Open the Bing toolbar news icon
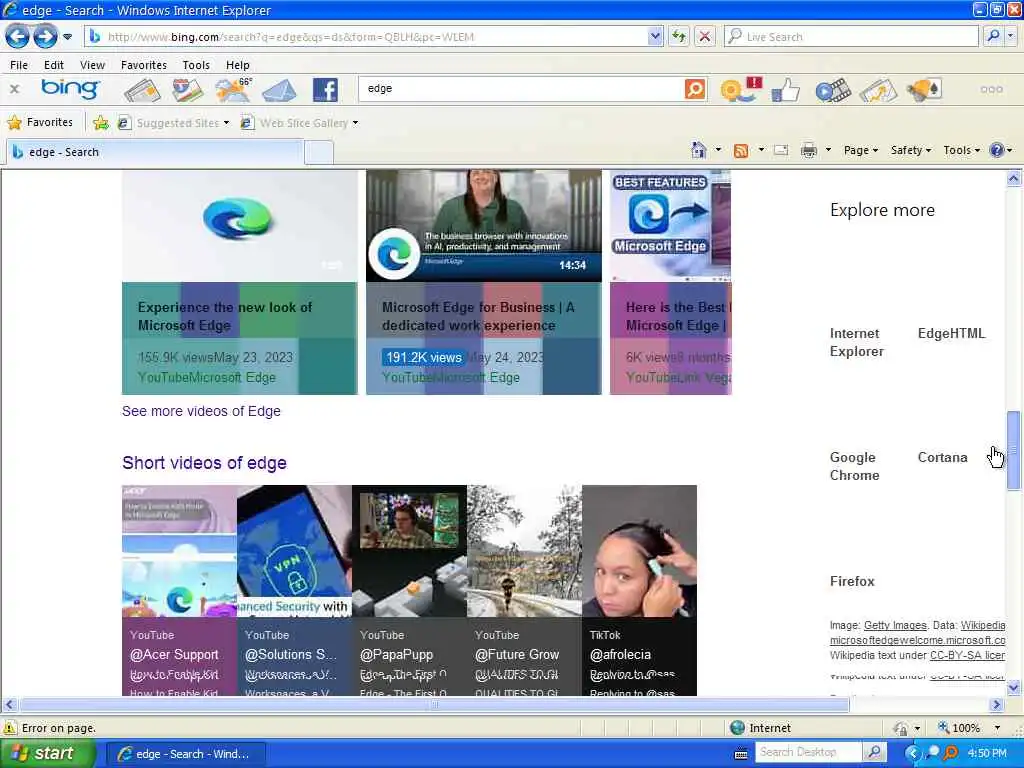Image resolution: width=1024 pixels, height=768 pixels. (x=142, y=90)
